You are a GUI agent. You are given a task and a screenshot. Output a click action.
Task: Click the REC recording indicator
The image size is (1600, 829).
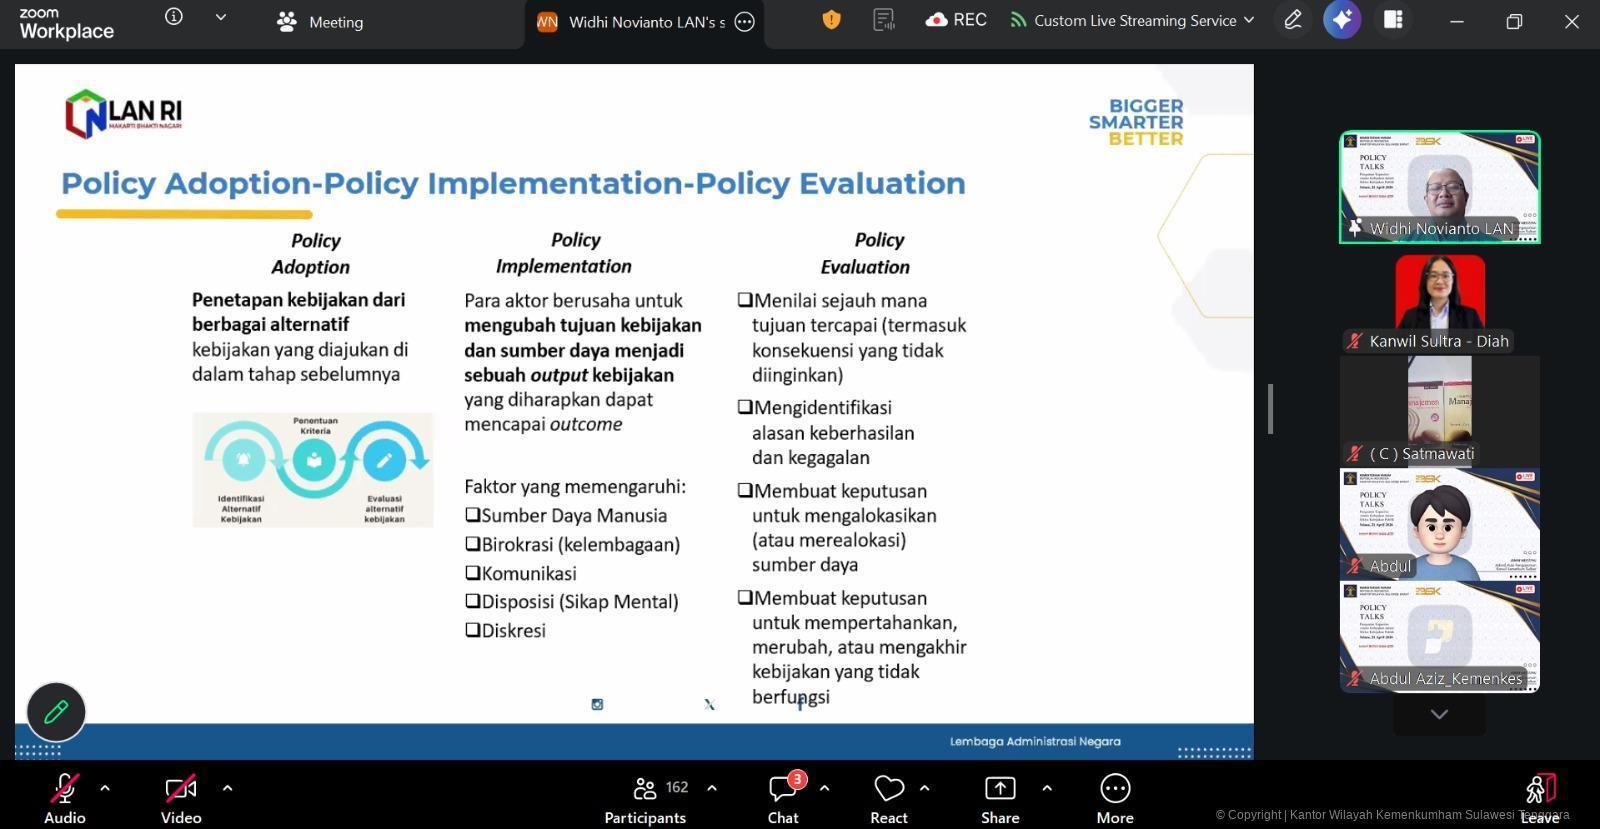[x=956, y=20]
